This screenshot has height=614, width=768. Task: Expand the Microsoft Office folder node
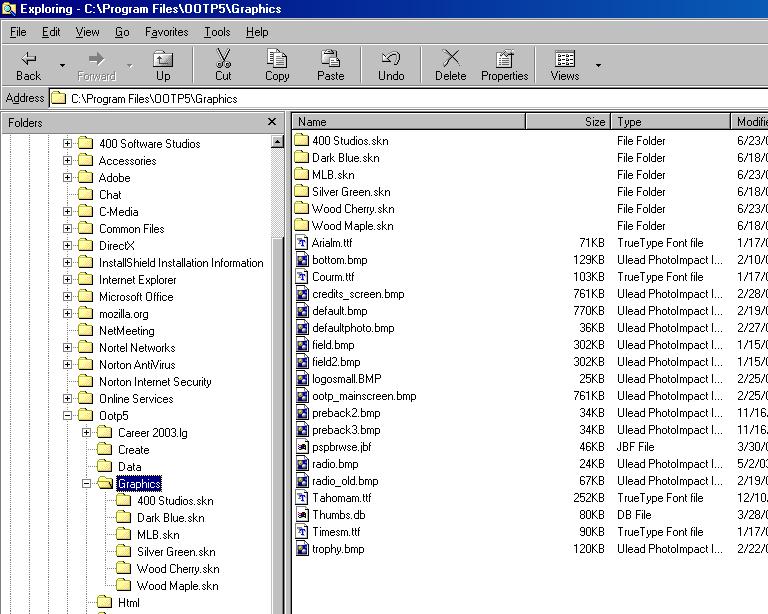pyautogui.click(x=68, y=297)
